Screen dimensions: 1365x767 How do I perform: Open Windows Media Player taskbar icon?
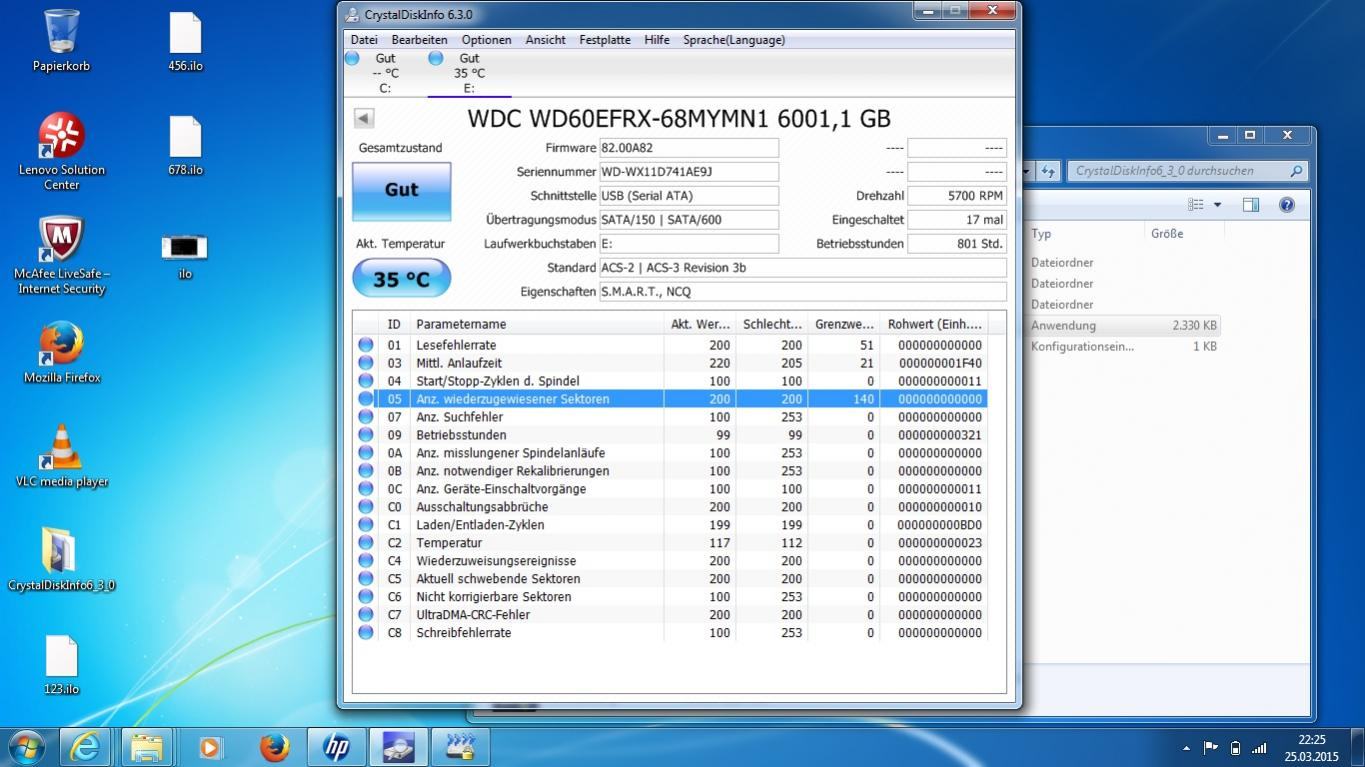coord(210,747)
